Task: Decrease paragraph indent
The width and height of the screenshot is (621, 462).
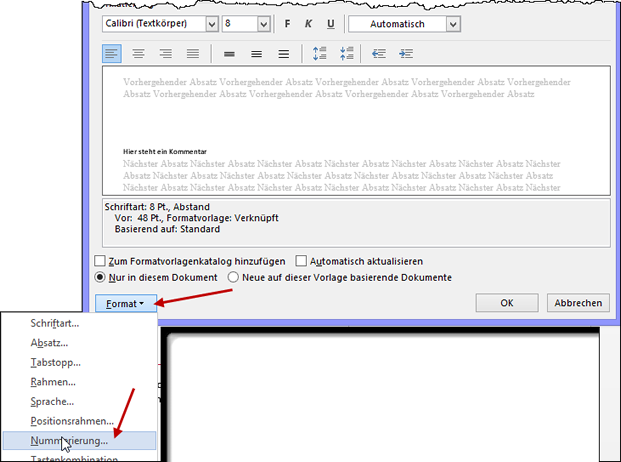Action: 380,53
